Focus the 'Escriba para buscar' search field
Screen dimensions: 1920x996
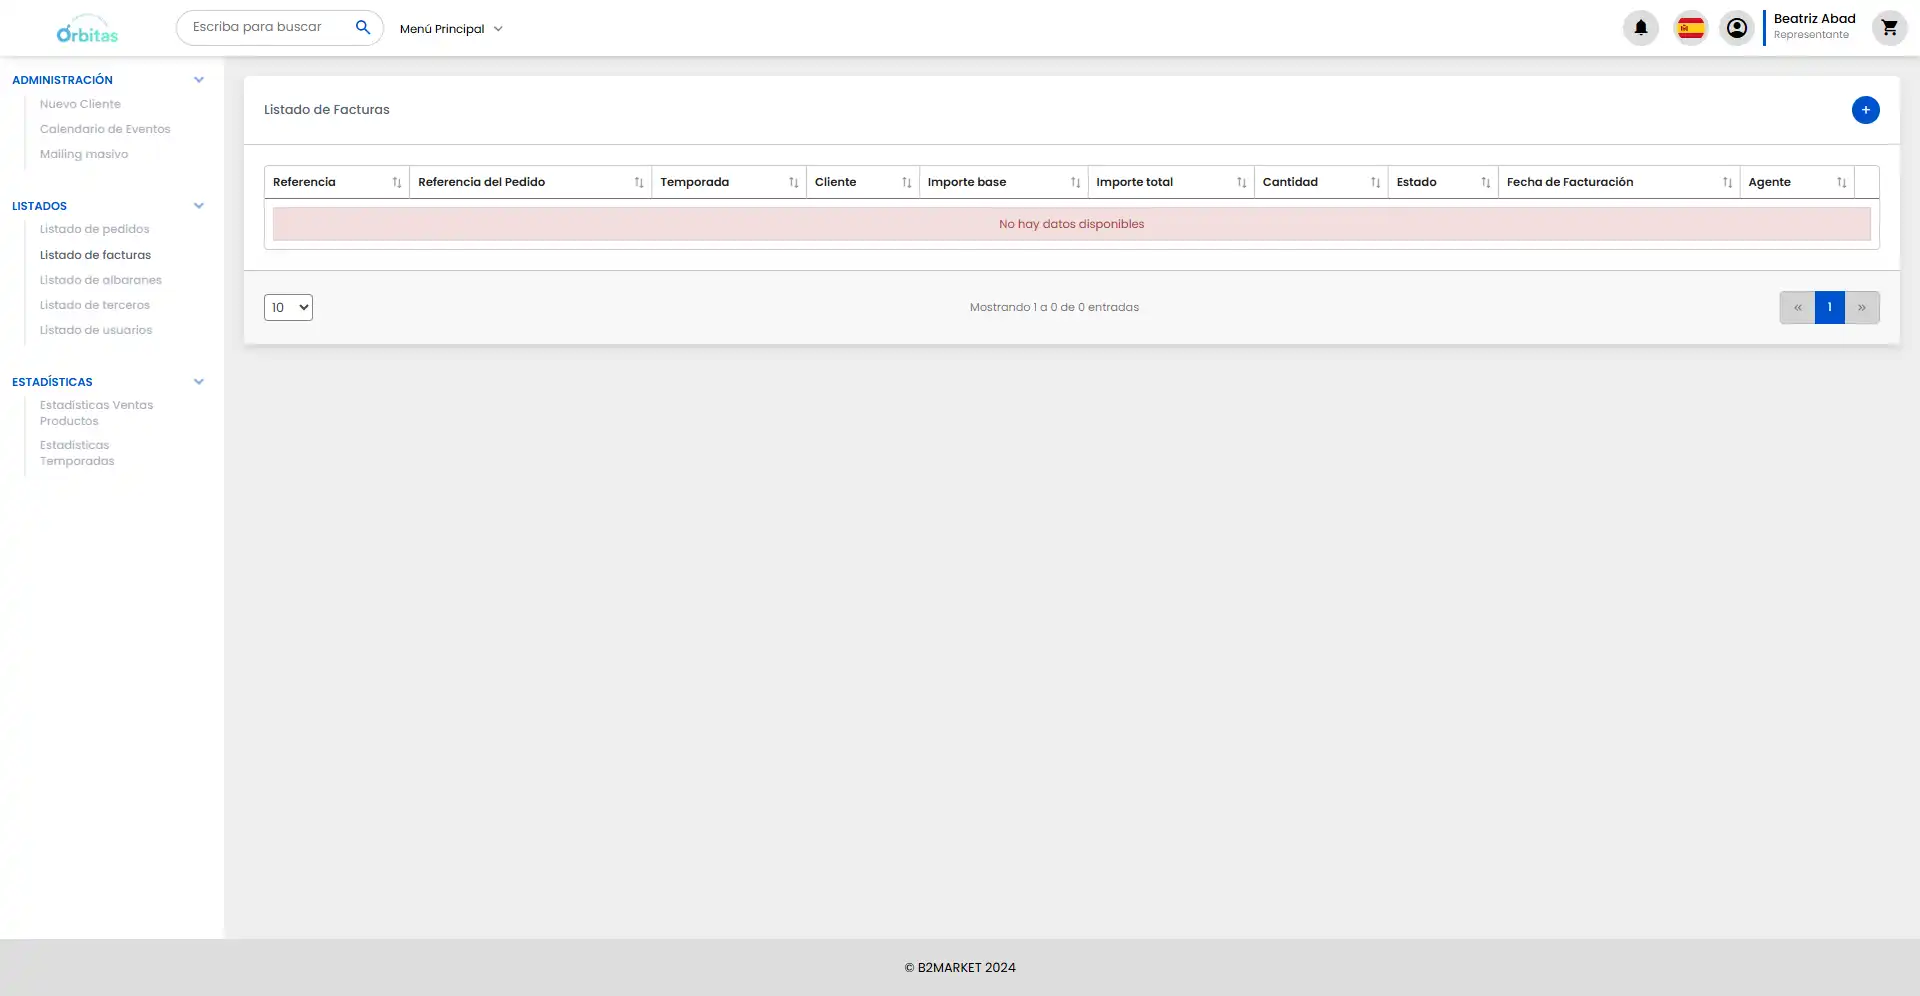(x=265, y=27)
